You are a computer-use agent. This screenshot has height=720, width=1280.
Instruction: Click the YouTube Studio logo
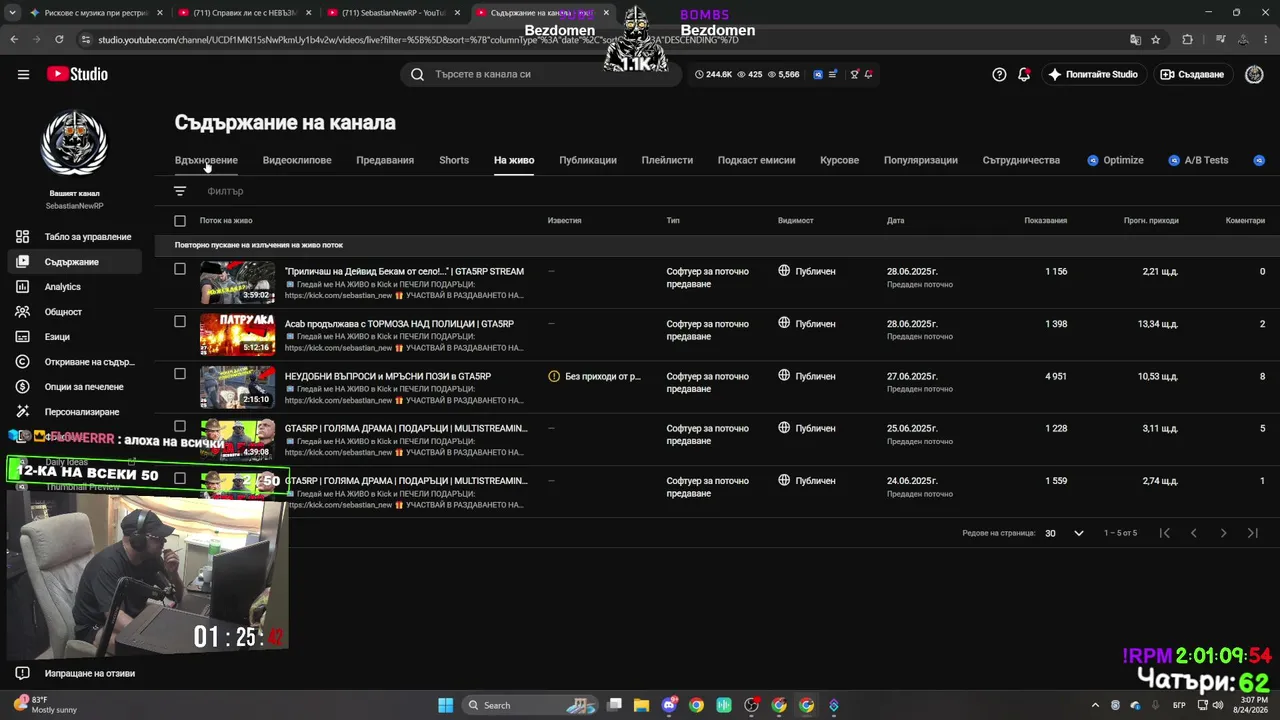pyautogui.click(x=77, y=74)
